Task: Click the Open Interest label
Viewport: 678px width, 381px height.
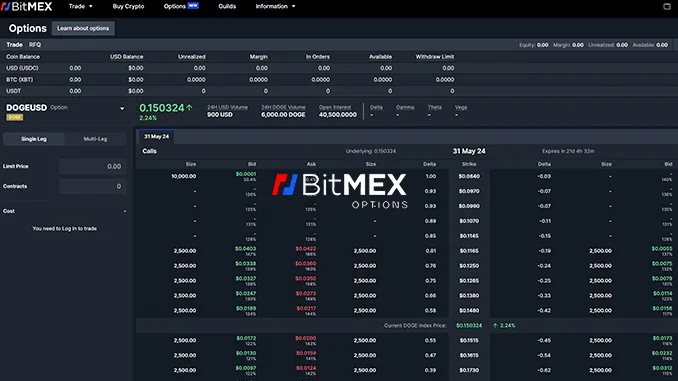Action: 335,107
